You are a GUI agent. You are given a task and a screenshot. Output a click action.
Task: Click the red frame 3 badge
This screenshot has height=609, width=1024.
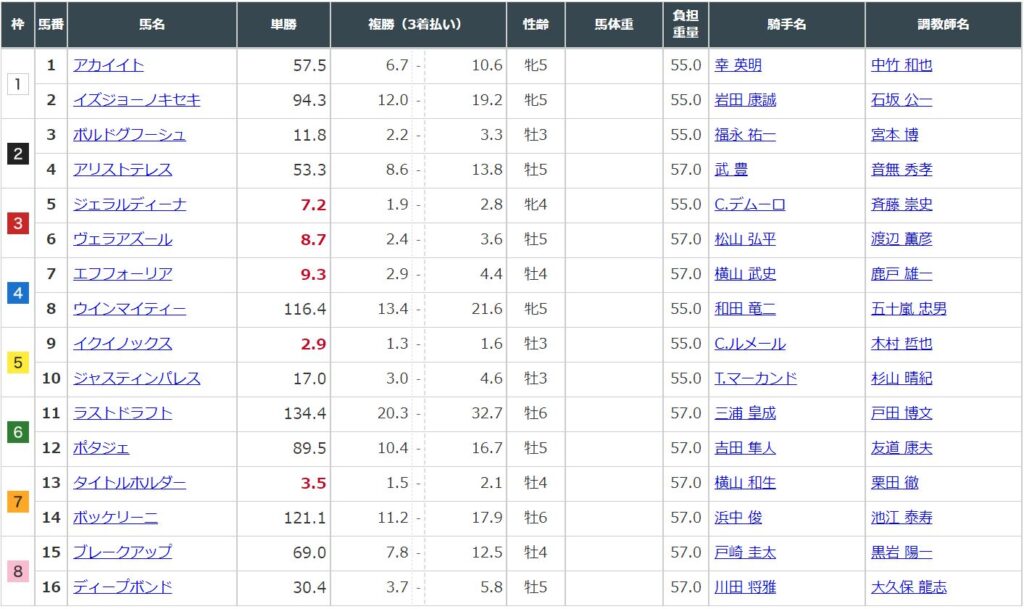(18, 223)
